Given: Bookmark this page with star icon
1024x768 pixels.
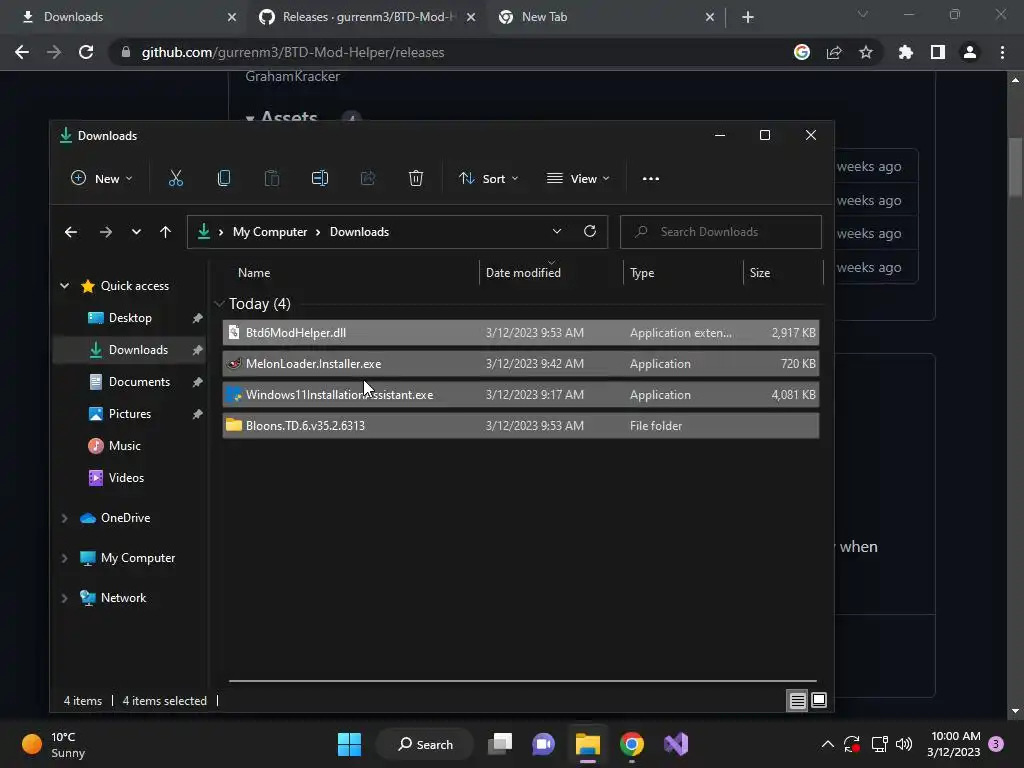Looking at the screenshot, I should pos(866,52).
